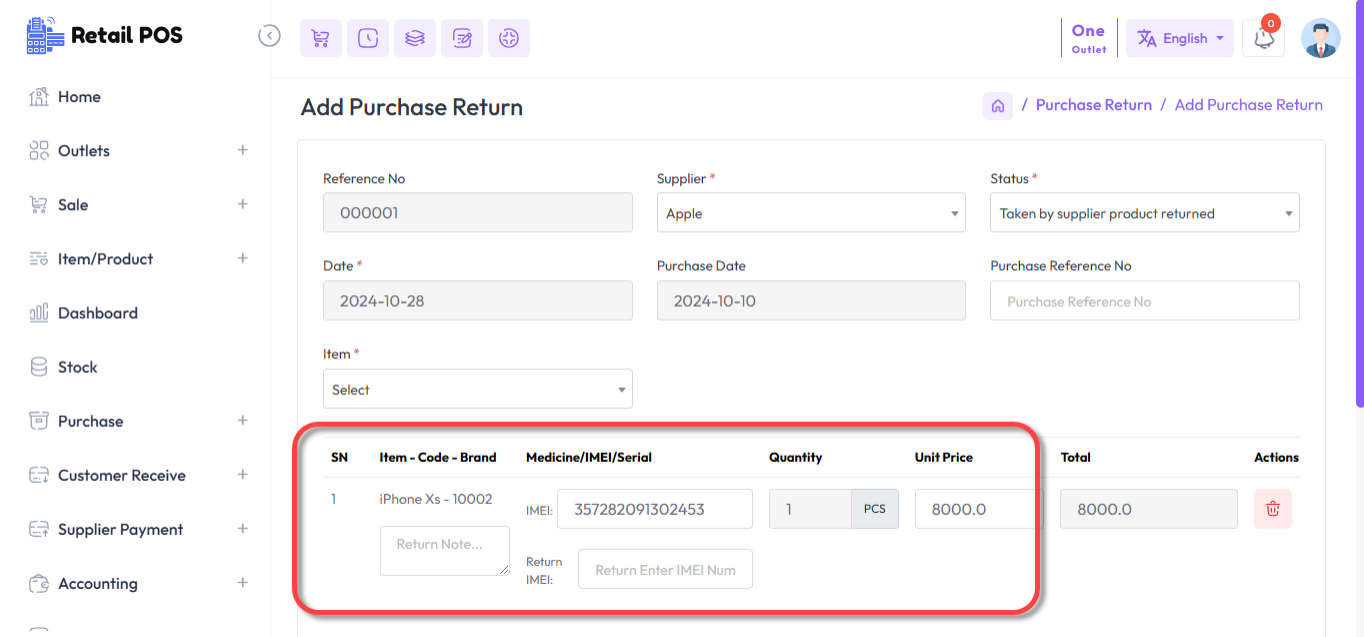
Task: Open Stock from the sidebar
Action: tap(77, 366)
